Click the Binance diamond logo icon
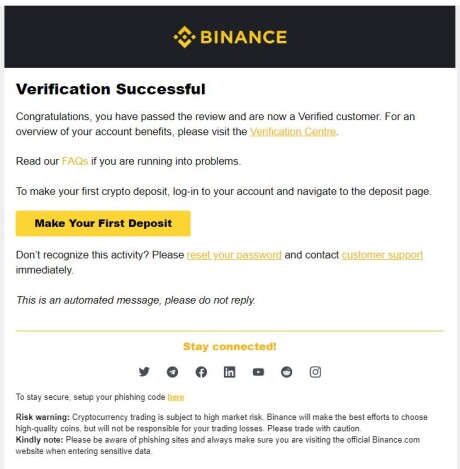Image resolution: width=460 pixels, height=469 pixels. coord(184,37)
